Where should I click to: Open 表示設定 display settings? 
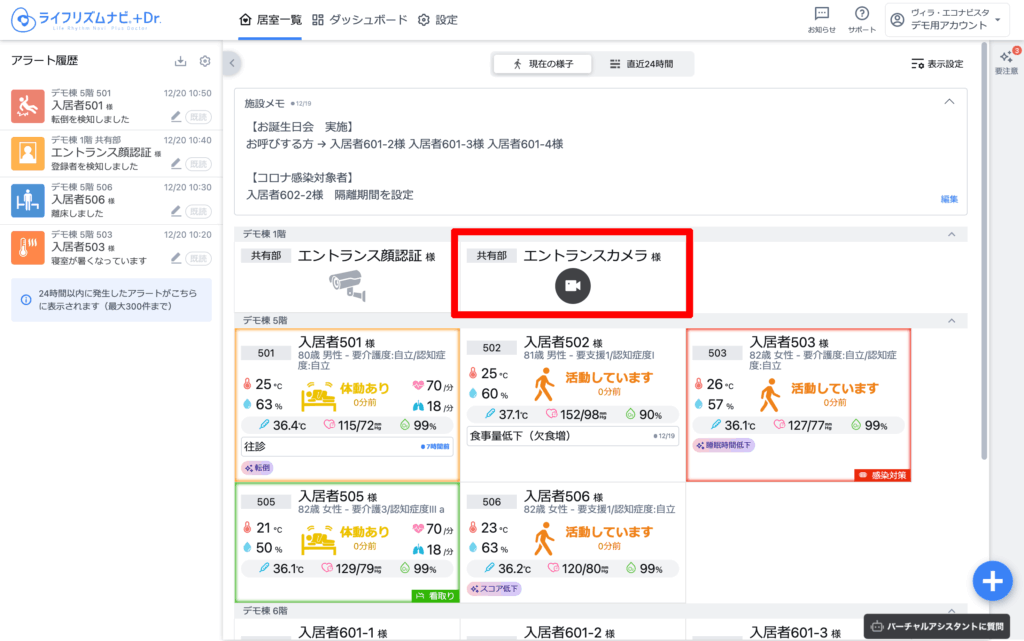click(937, 64)
